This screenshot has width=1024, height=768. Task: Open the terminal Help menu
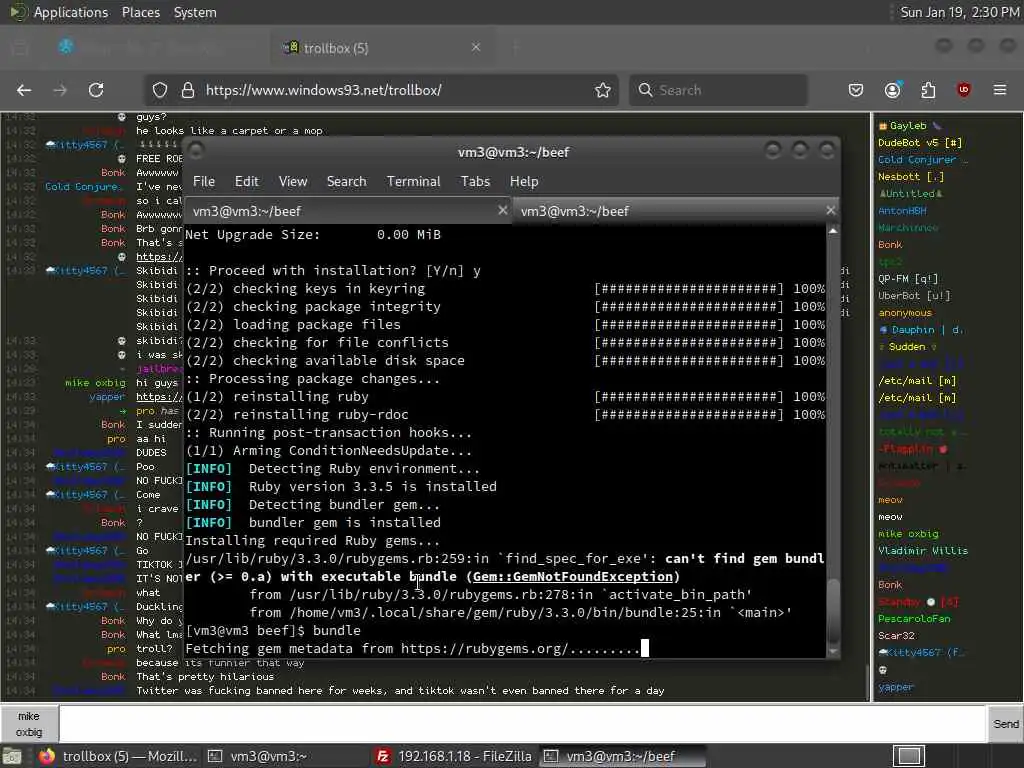pos(524,182)
